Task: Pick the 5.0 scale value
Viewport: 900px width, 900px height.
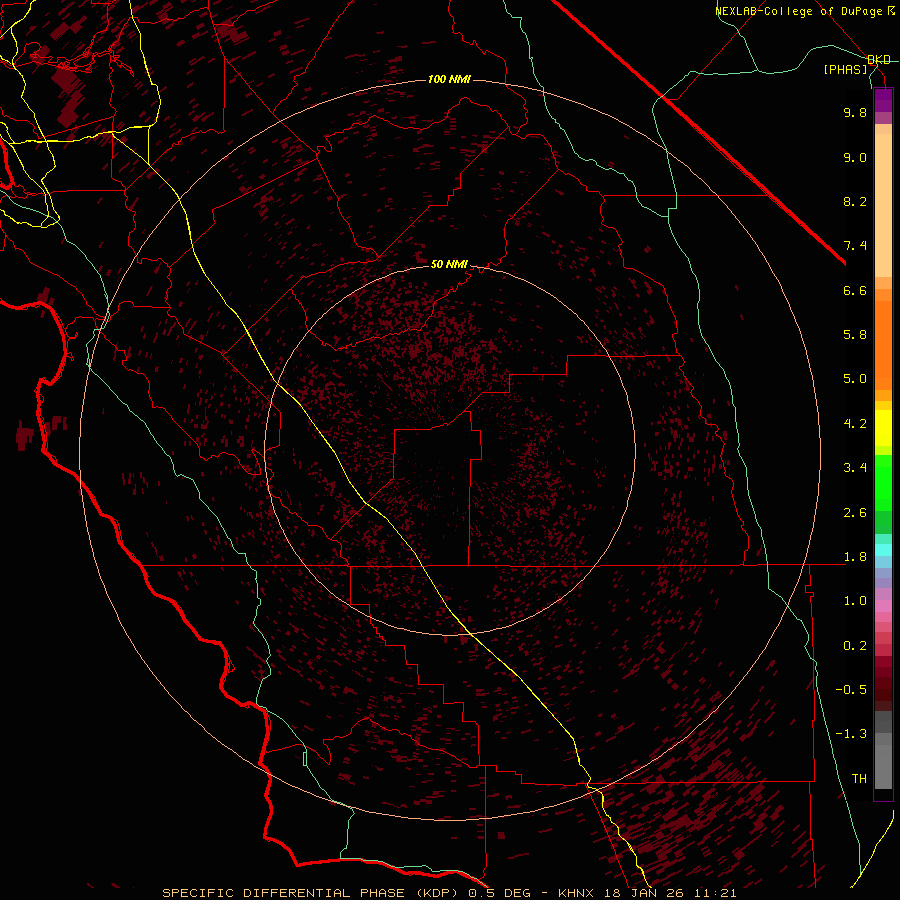Action: point(855,379)
